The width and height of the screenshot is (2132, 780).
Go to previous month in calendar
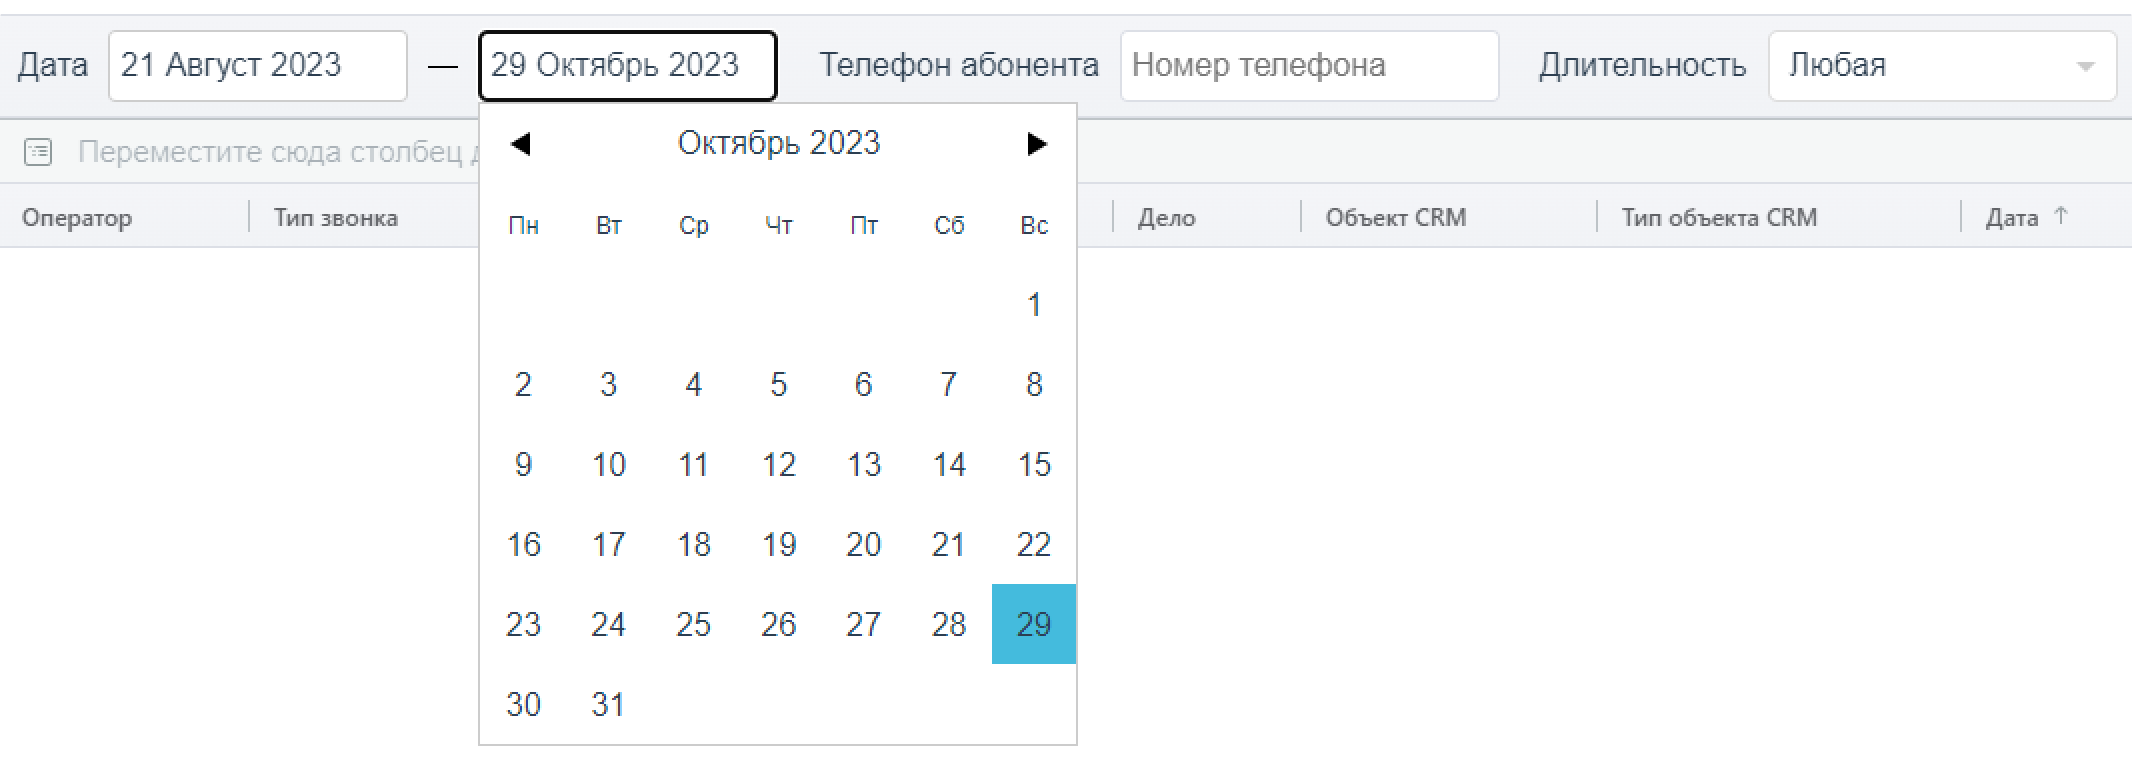(520, 144)
